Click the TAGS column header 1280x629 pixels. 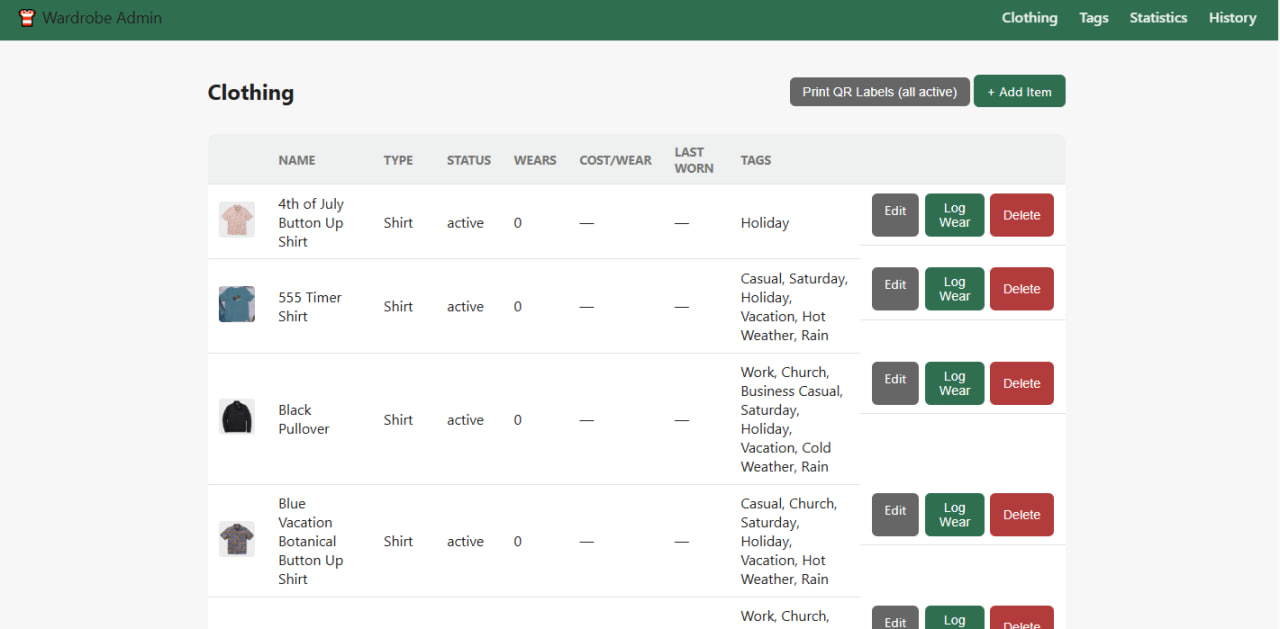pyautogui.click(x=756, y=160)
